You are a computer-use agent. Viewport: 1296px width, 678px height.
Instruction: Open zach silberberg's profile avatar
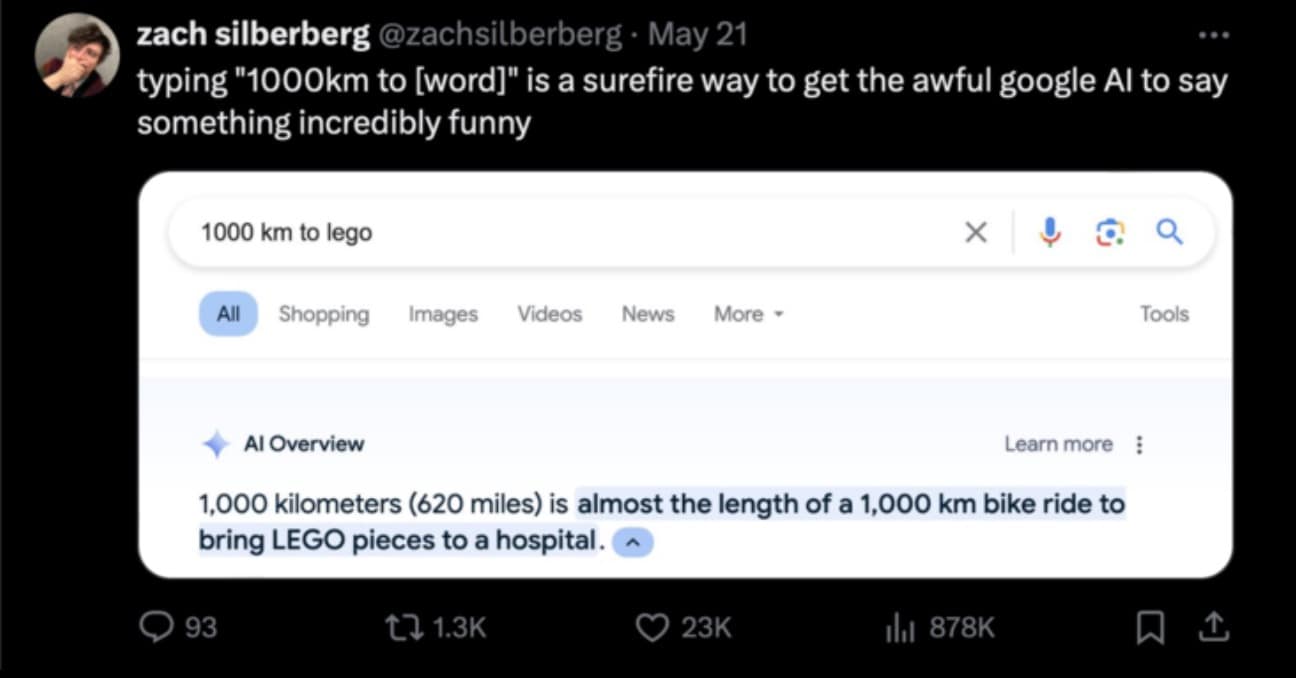point(77,55)
